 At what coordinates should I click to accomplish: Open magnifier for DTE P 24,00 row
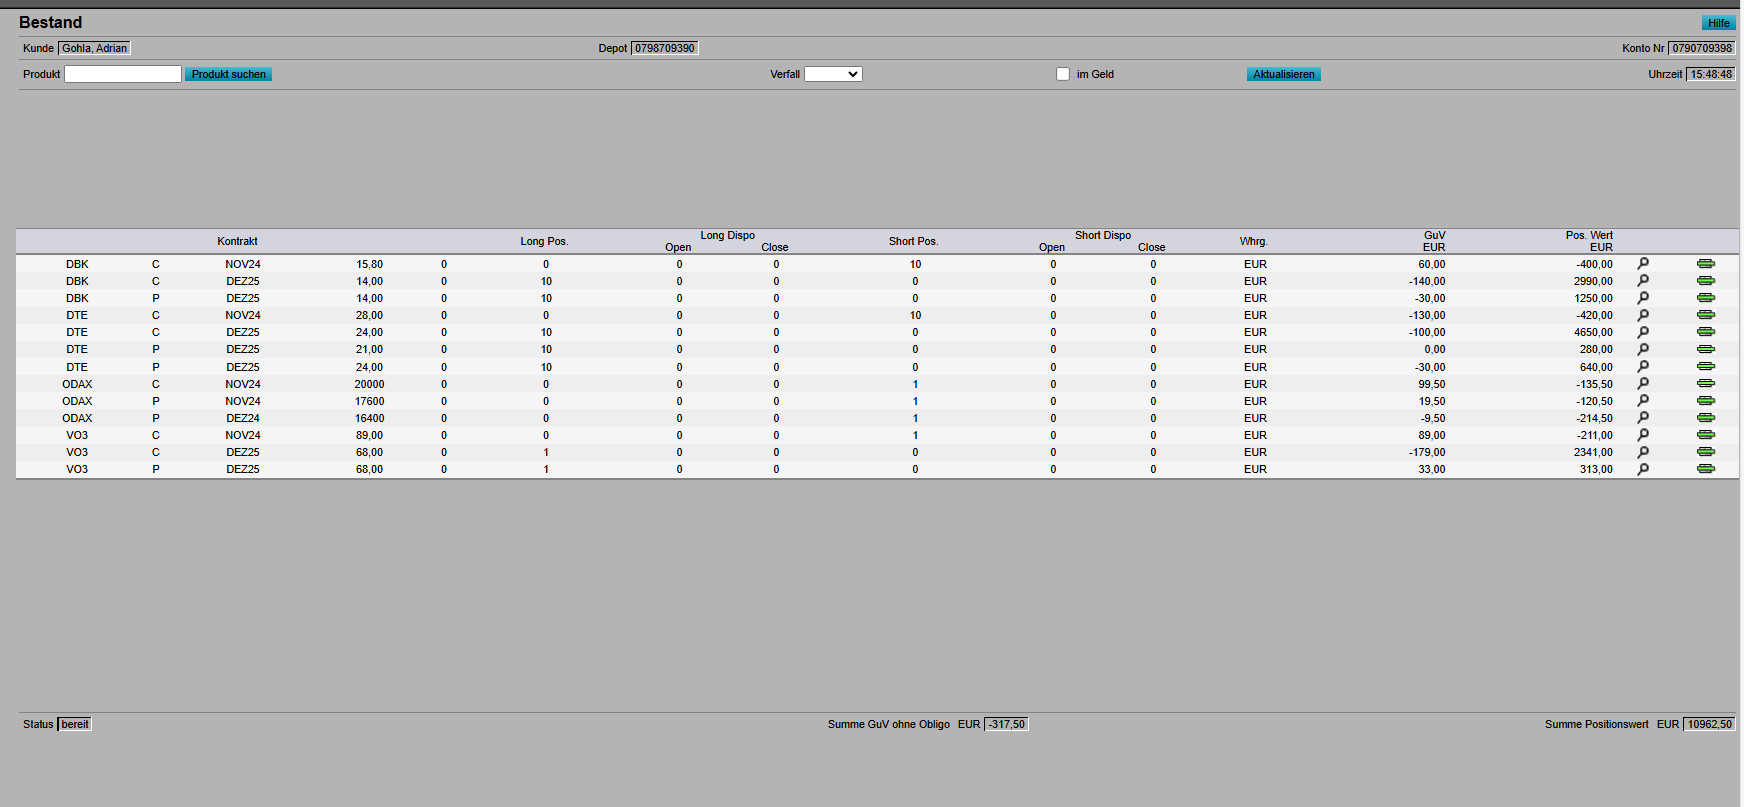(1642, 367)
